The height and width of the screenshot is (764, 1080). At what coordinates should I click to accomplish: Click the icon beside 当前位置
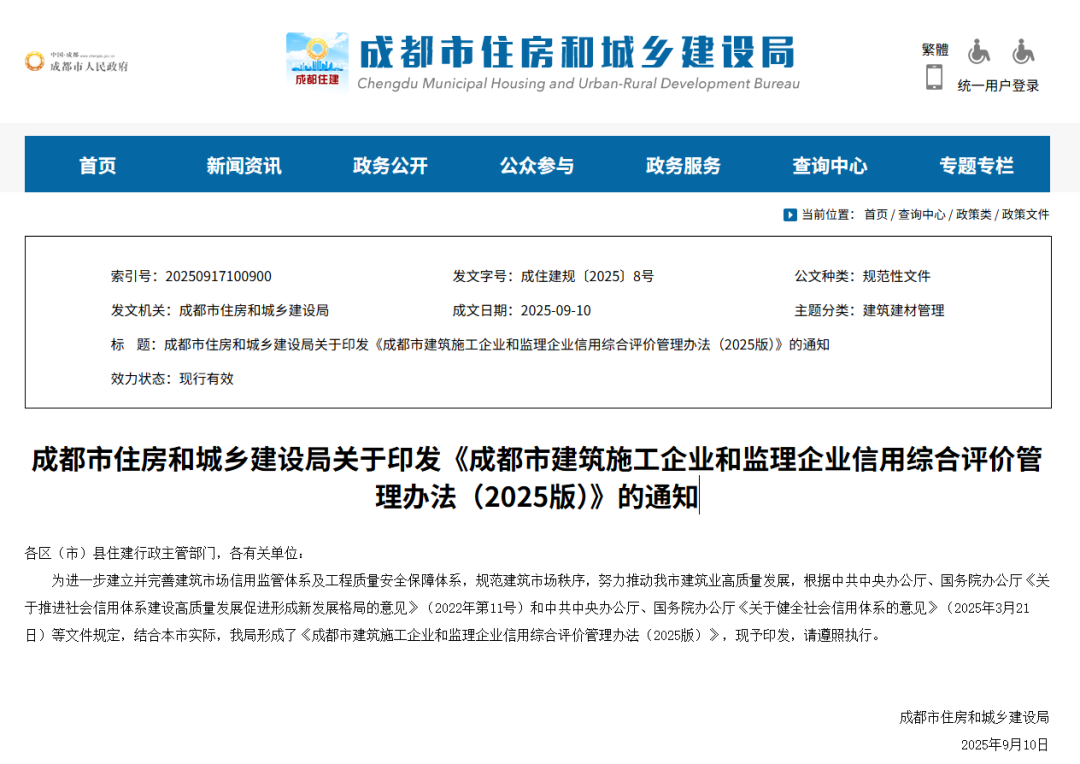790,214
